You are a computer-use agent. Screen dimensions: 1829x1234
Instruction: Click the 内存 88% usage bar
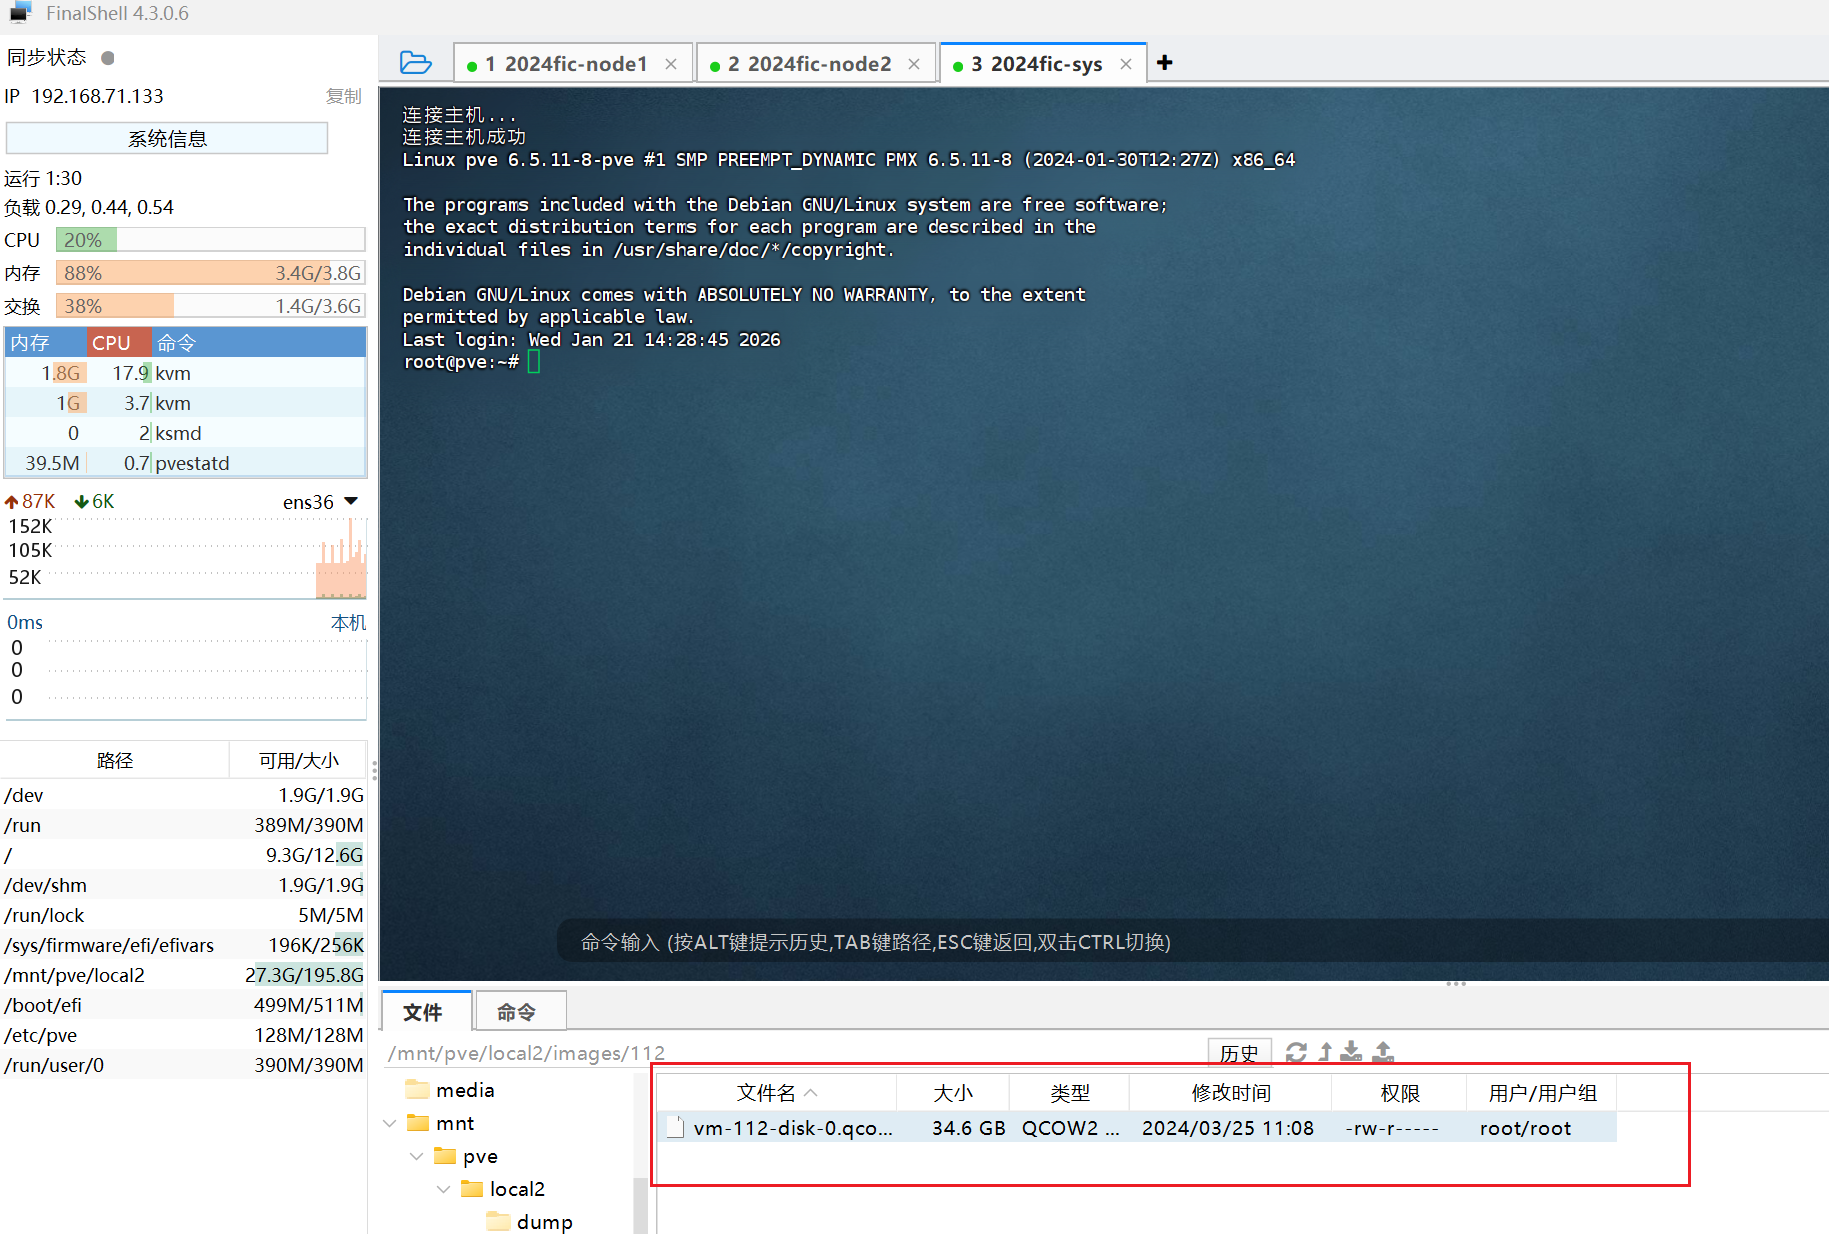[x=211, y=273]
